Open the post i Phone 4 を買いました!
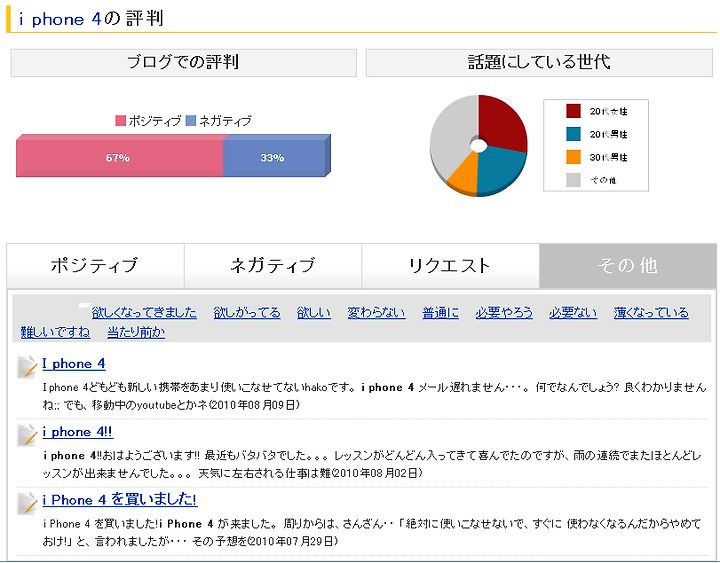 [120, 500]
